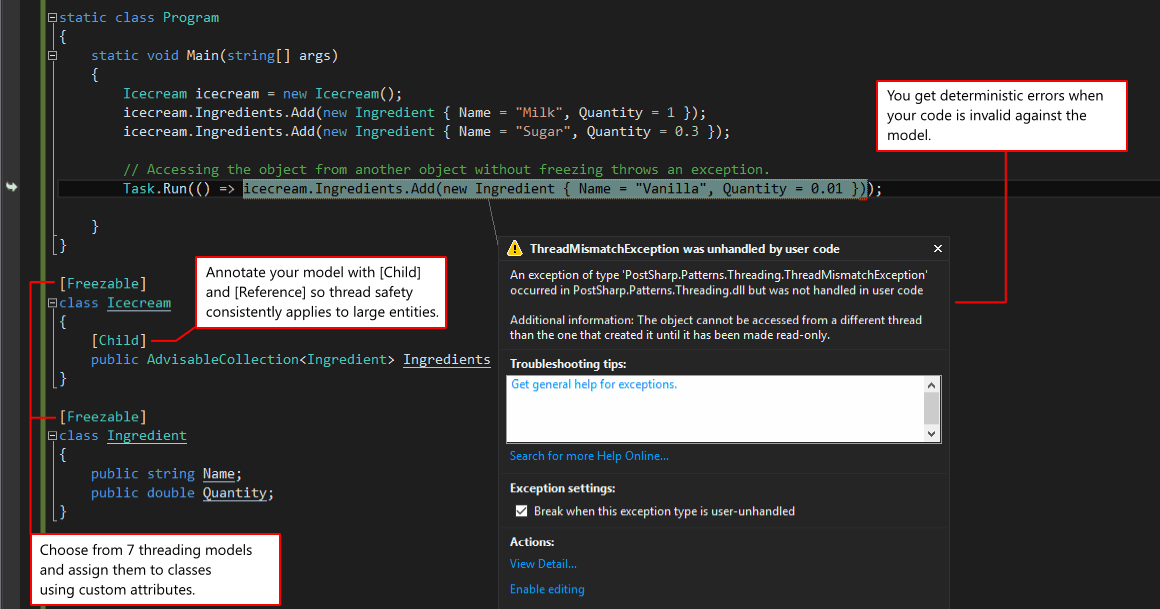Screen dimensions: 1160x609
Task: Click the [Child] attribute in code
Action: coord(118,341)
